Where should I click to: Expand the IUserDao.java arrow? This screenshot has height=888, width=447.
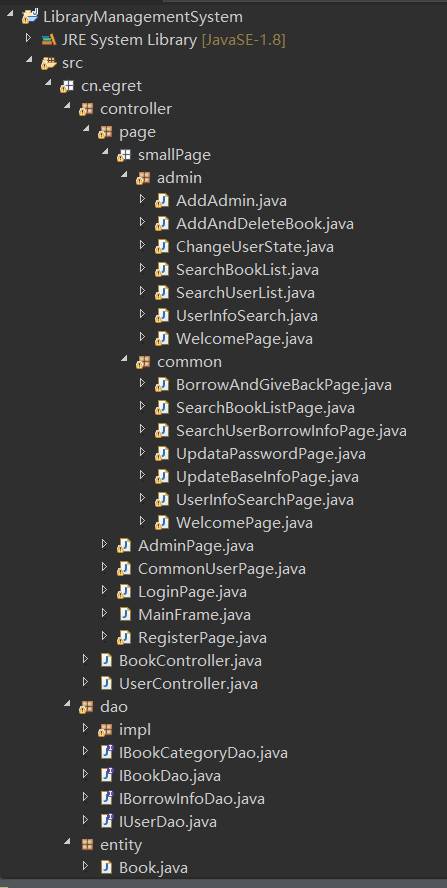86,820
